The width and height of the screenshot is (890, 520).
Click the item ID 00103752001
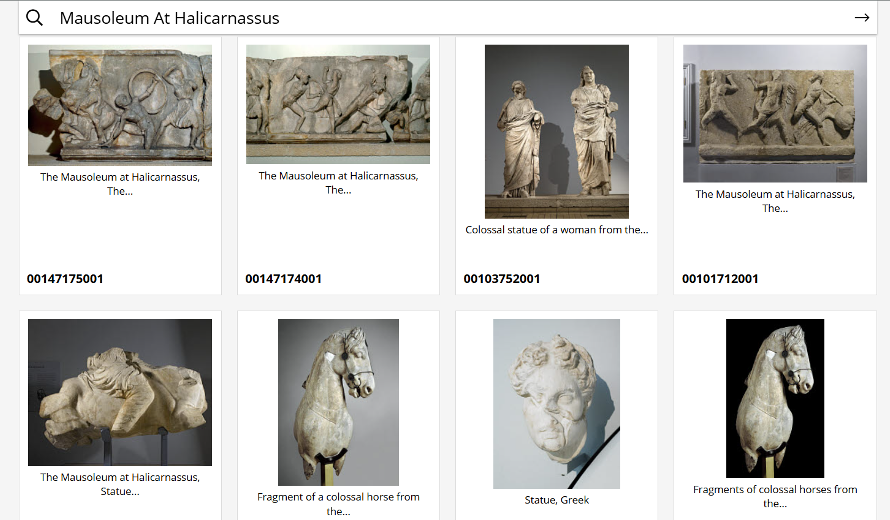(502, 279)
